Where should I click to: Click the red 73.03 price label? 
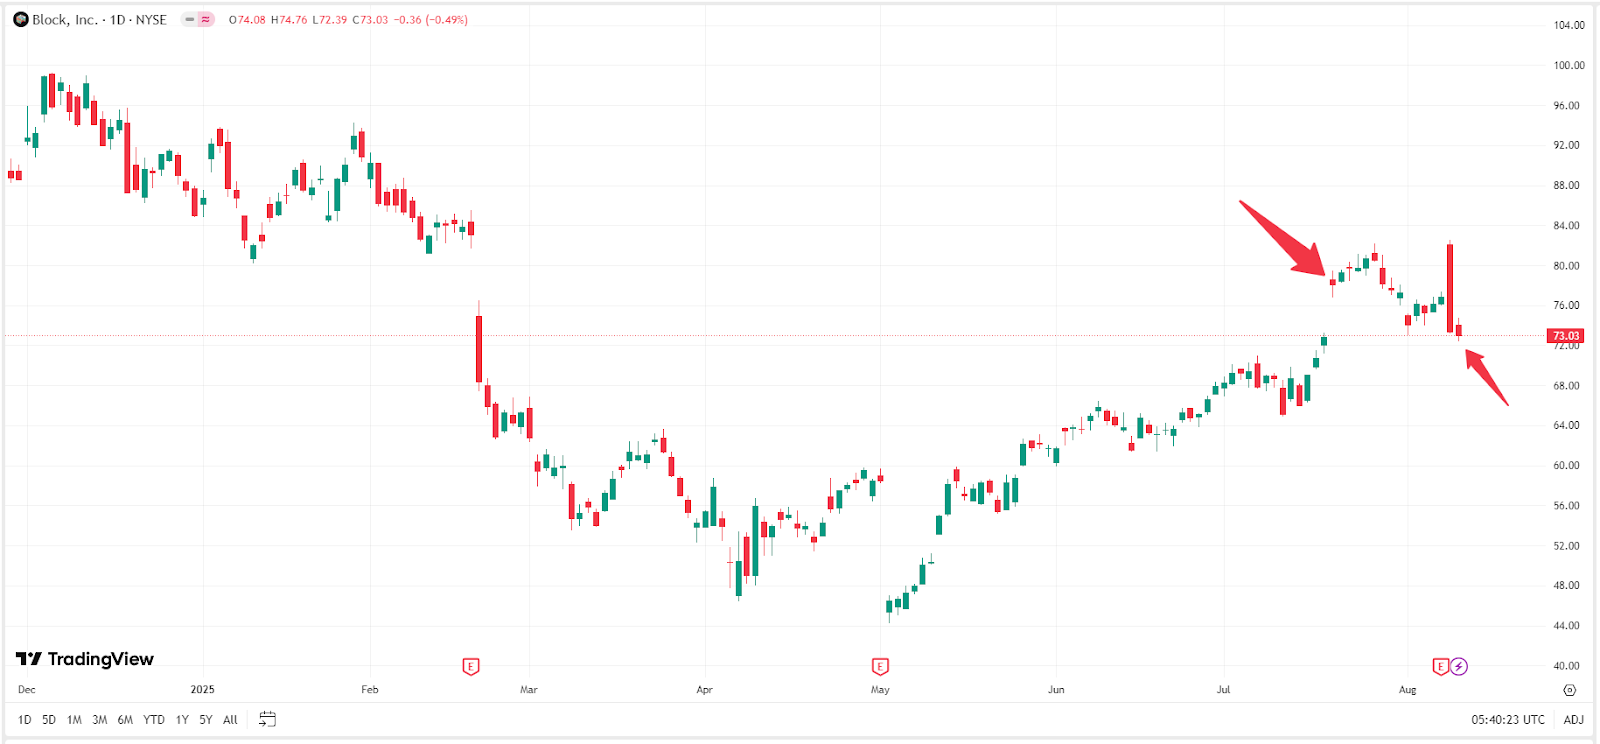(x=1564, y=336)
